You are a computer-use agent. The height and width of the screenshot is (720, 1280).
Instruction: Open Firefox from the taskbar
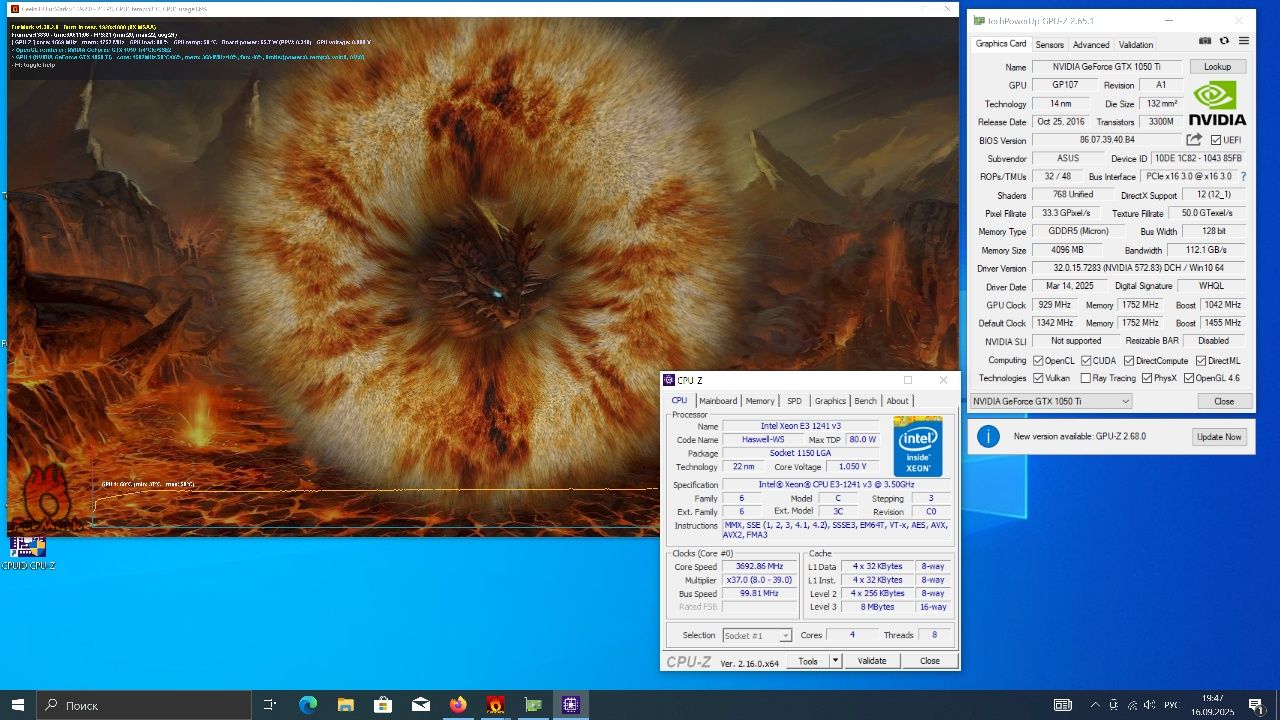coord(458,705)
